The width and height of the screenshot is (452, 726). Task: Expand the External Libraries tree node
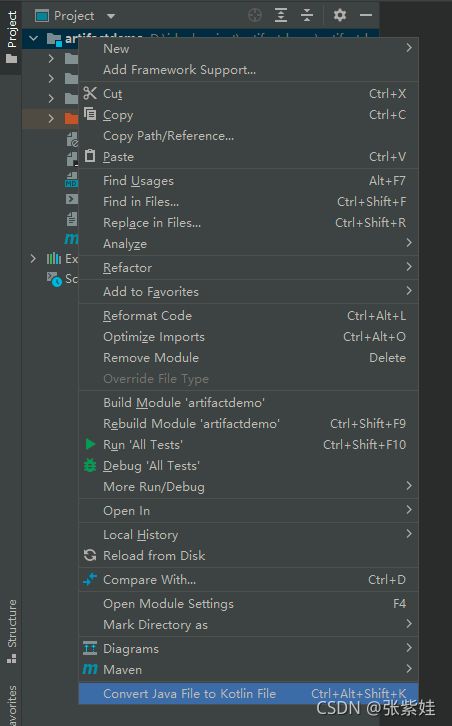(x=33, y=258)
